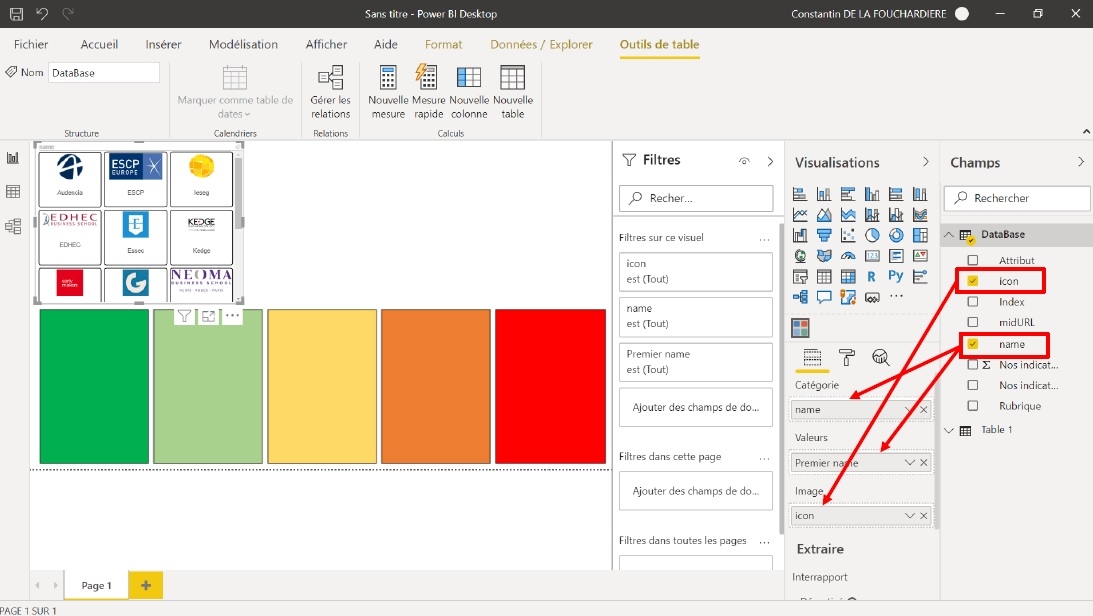The image size is (1093, 616).
Task: Choose the slicer visualization icon
Action: tap(800, 277)
